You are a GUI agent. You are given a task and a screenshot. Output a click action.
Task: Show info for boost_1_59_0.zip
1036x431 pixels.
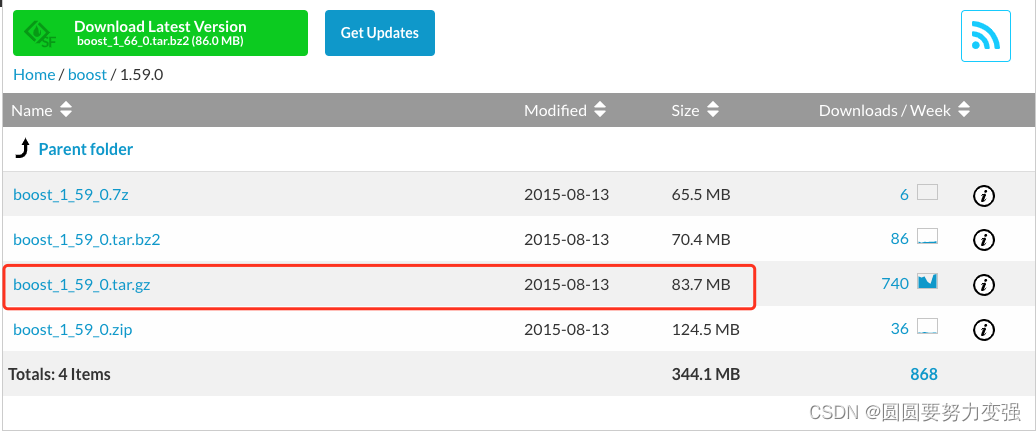coord(984,329)
